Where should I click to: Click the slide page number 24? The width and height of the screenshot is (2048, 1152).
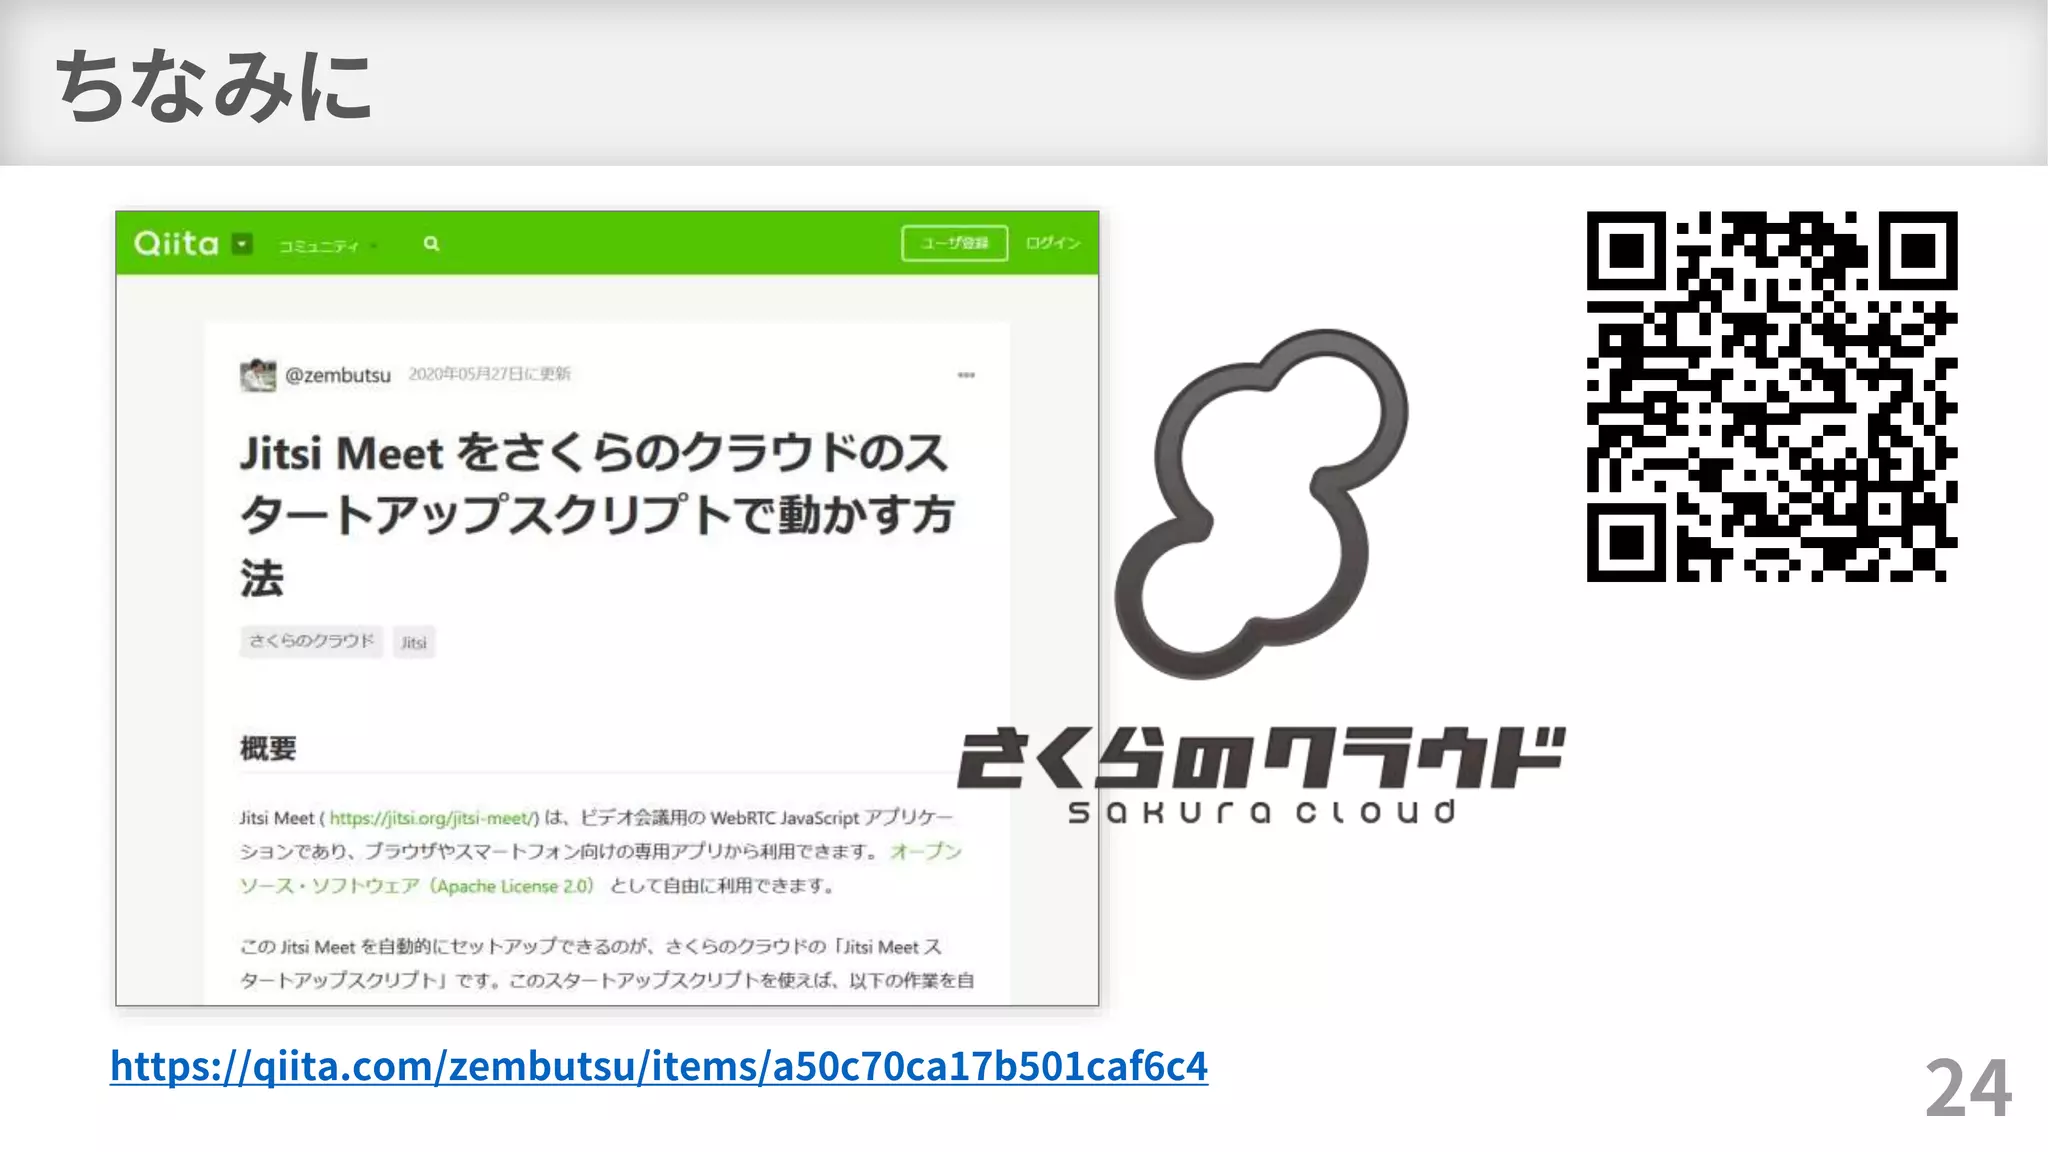coord(1968,1088)
